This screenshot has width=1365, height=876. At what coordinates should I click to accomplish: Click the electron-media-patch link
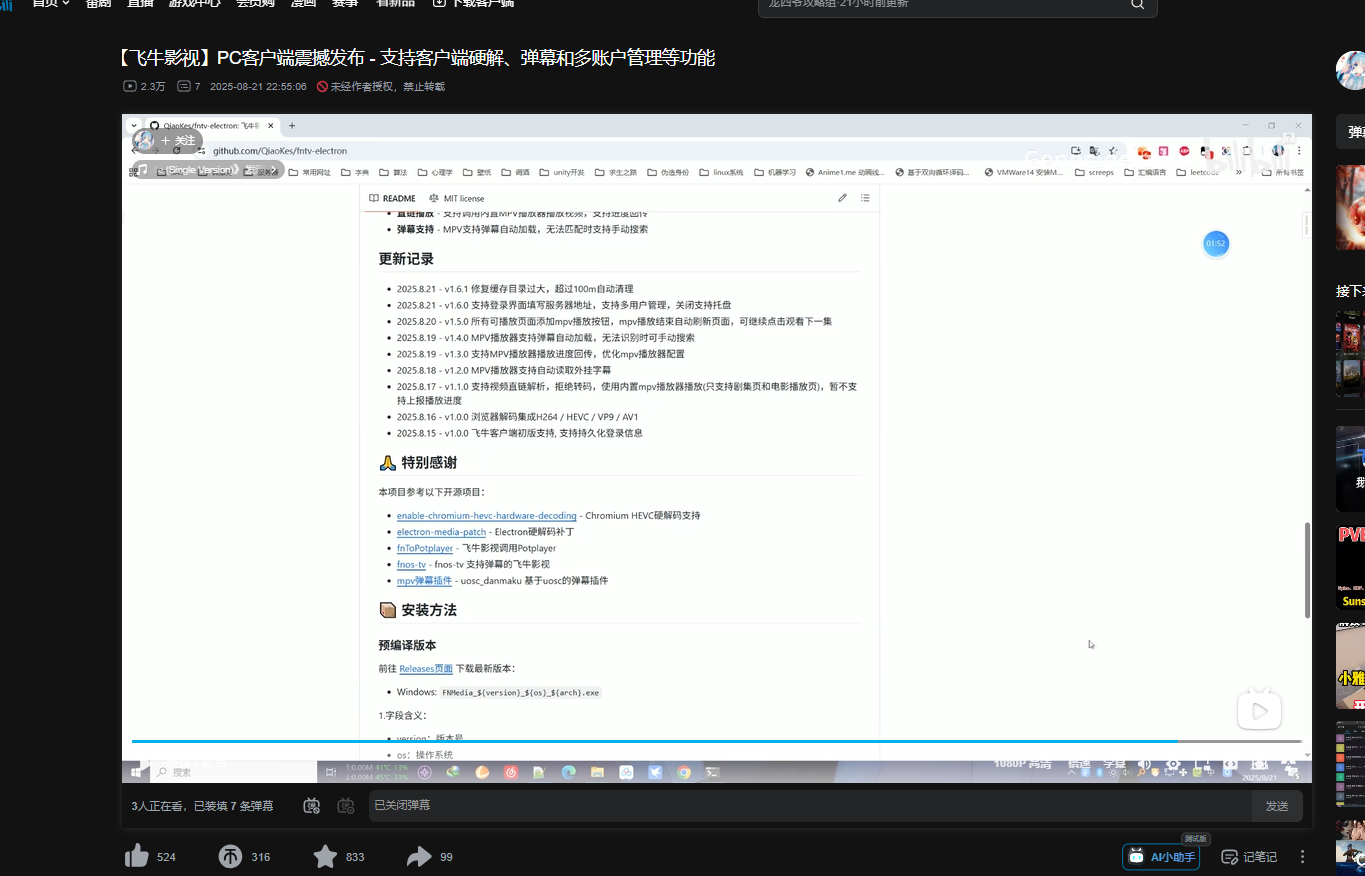pyautogui.click(x=441, y=532)
